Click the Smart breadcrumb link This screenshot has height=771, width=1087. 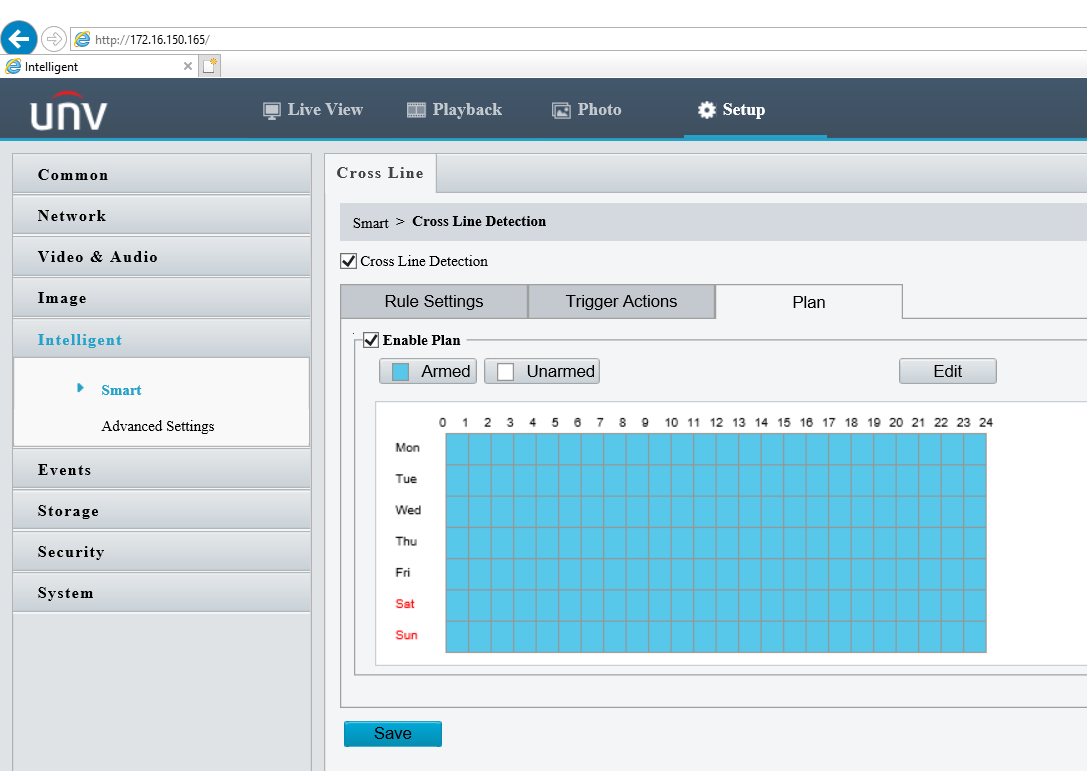370,223
